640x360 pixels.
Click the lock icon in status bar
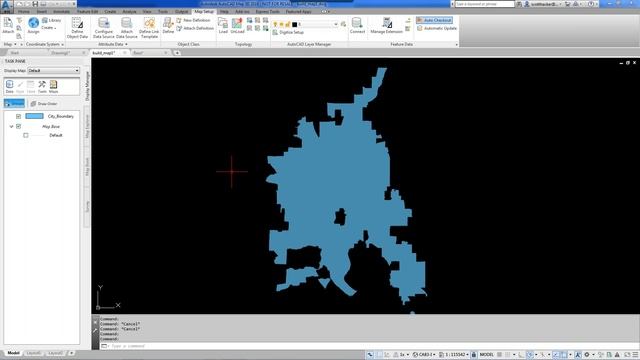[x=474, y=355]
